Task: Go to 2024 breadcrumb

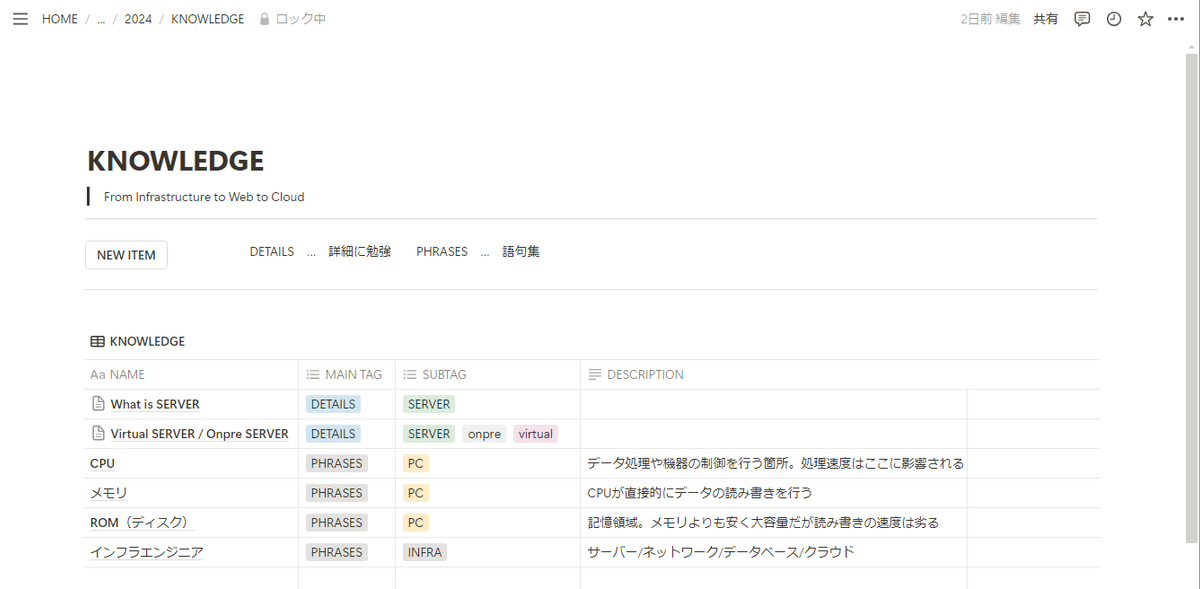Action: click(x=138, y=19)
